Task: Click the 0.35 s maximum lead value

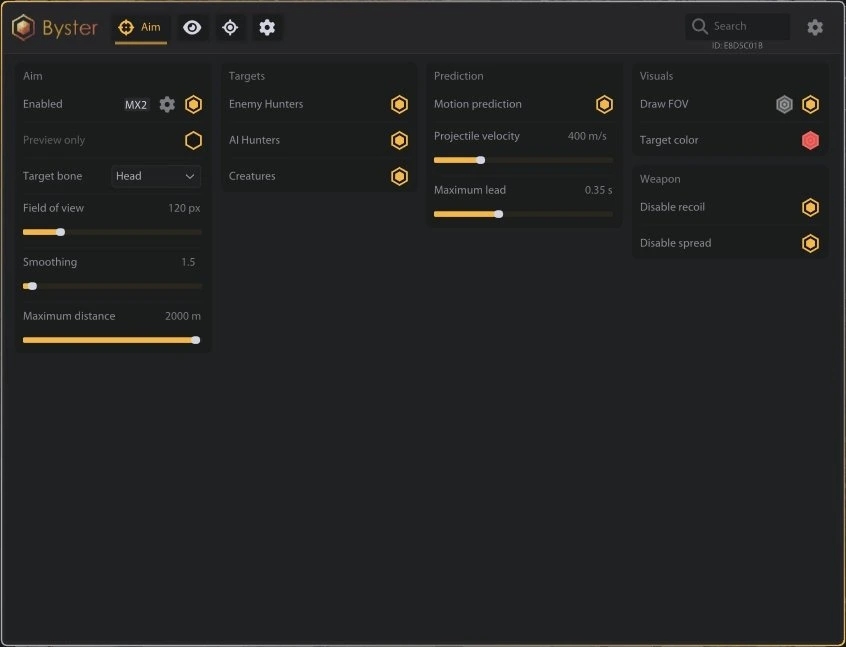Action: tap(598, 190)
